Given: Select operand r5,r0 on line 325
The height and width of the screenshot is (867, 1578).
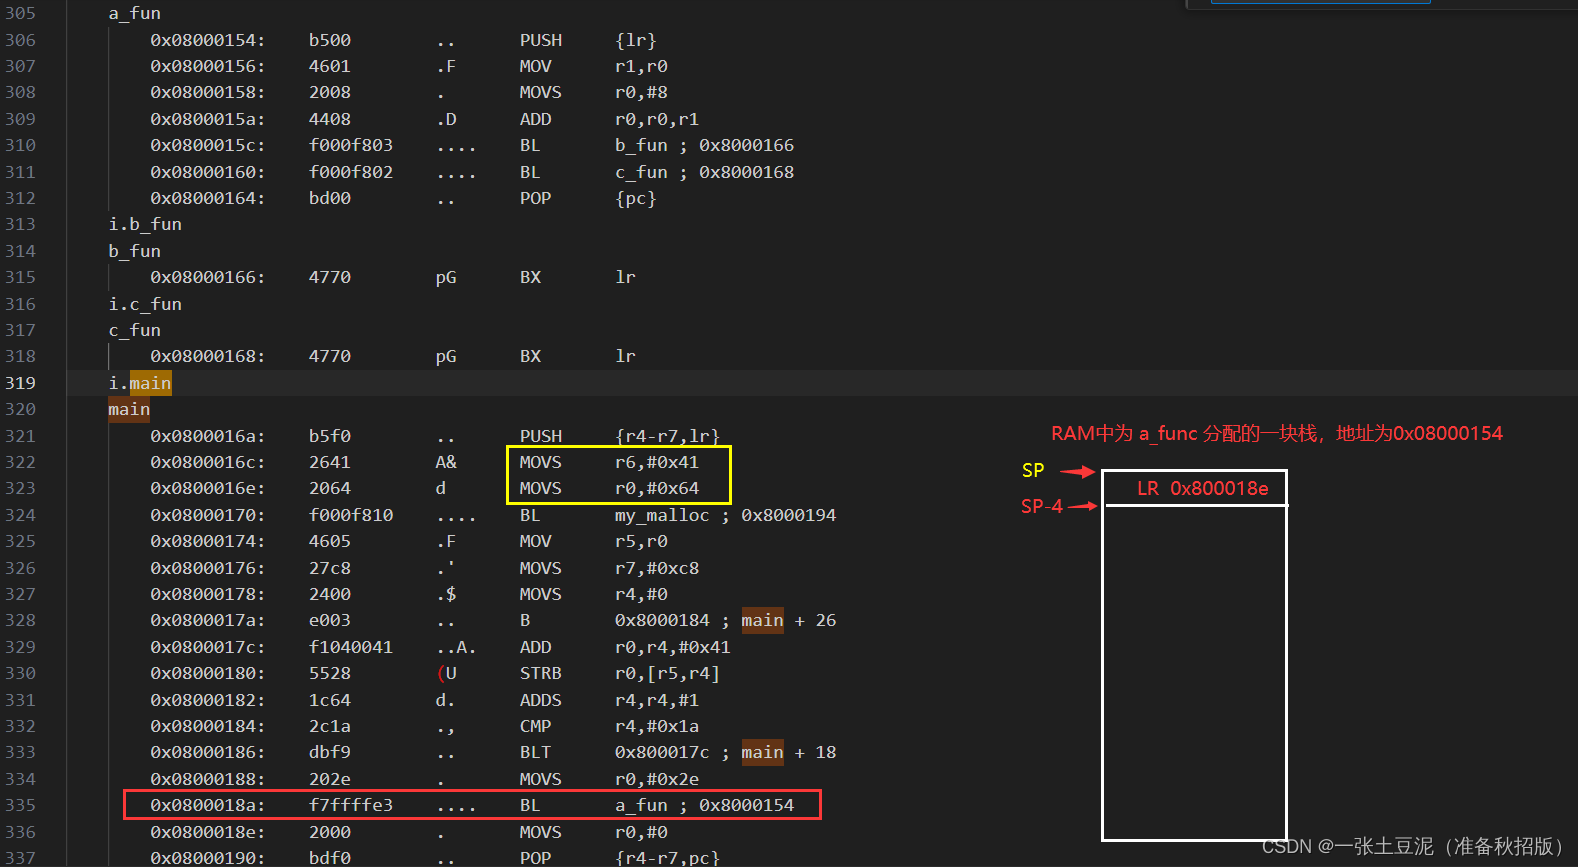Looking at the screenshot, I should coord(641,541).
